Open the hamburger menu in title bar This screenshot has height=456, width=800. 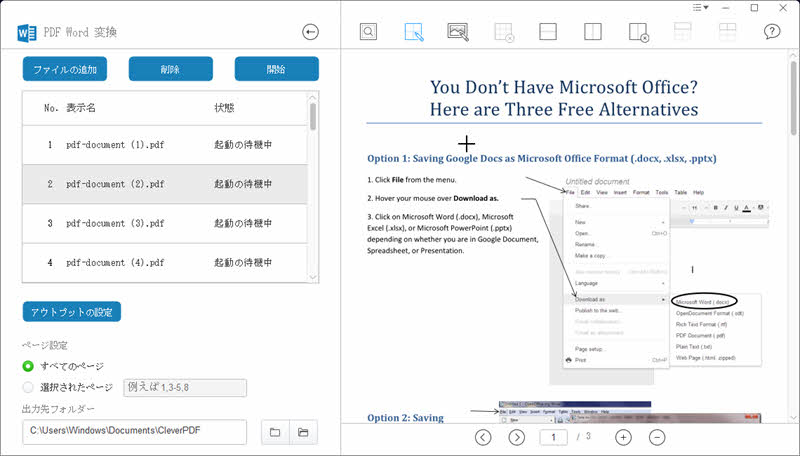coord(701,7)
